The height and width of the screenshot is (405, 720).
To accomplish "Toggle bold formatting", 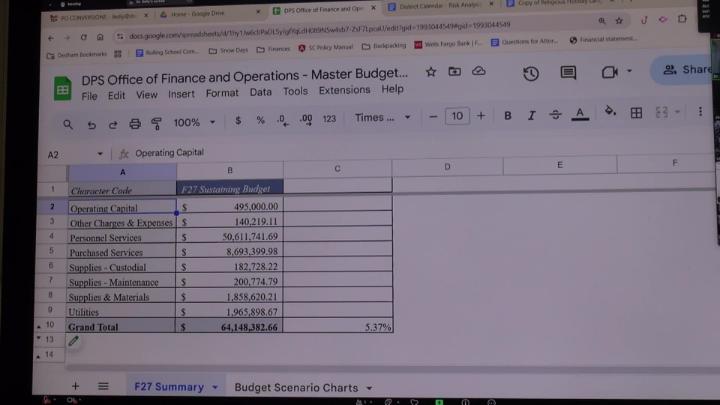I will 508,116.
